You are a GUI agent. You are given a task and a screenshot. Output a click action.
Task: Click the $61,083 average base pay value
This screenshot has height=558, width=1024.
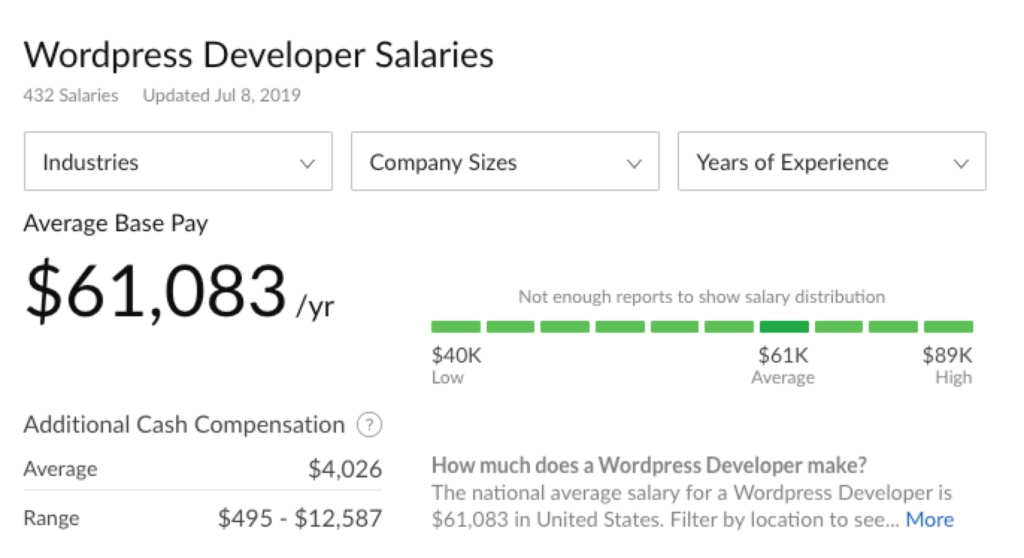pos(155,291)
